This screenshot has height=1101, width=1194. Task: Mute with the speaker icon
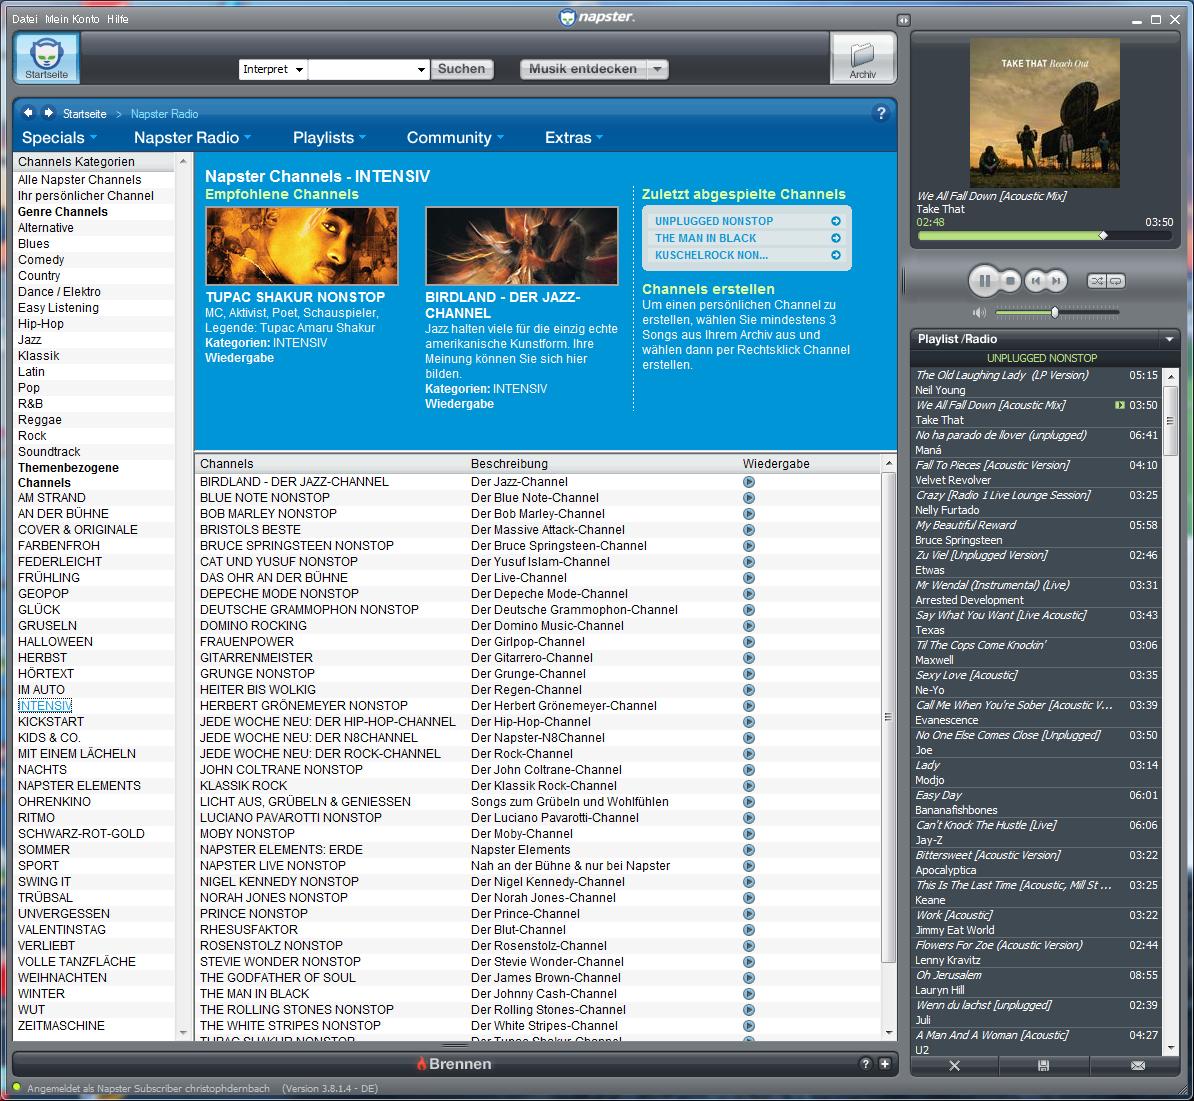pyautogui.click(x=979, y=312)
